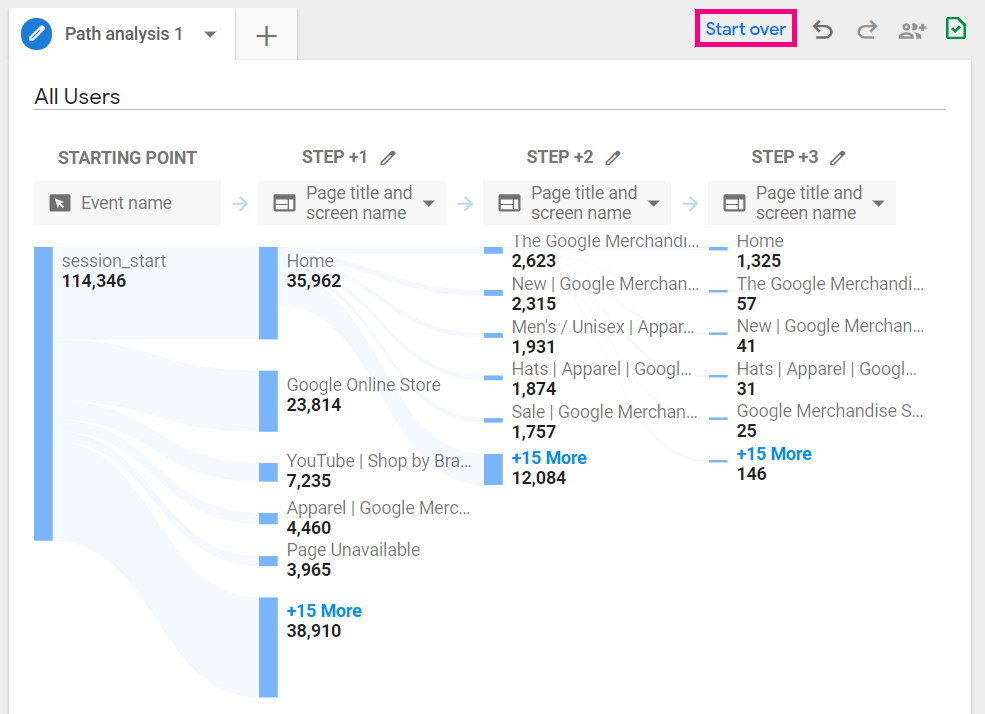Select the Google Online Store node
This screenshot has width=985, height=714.
coord(364,384)
